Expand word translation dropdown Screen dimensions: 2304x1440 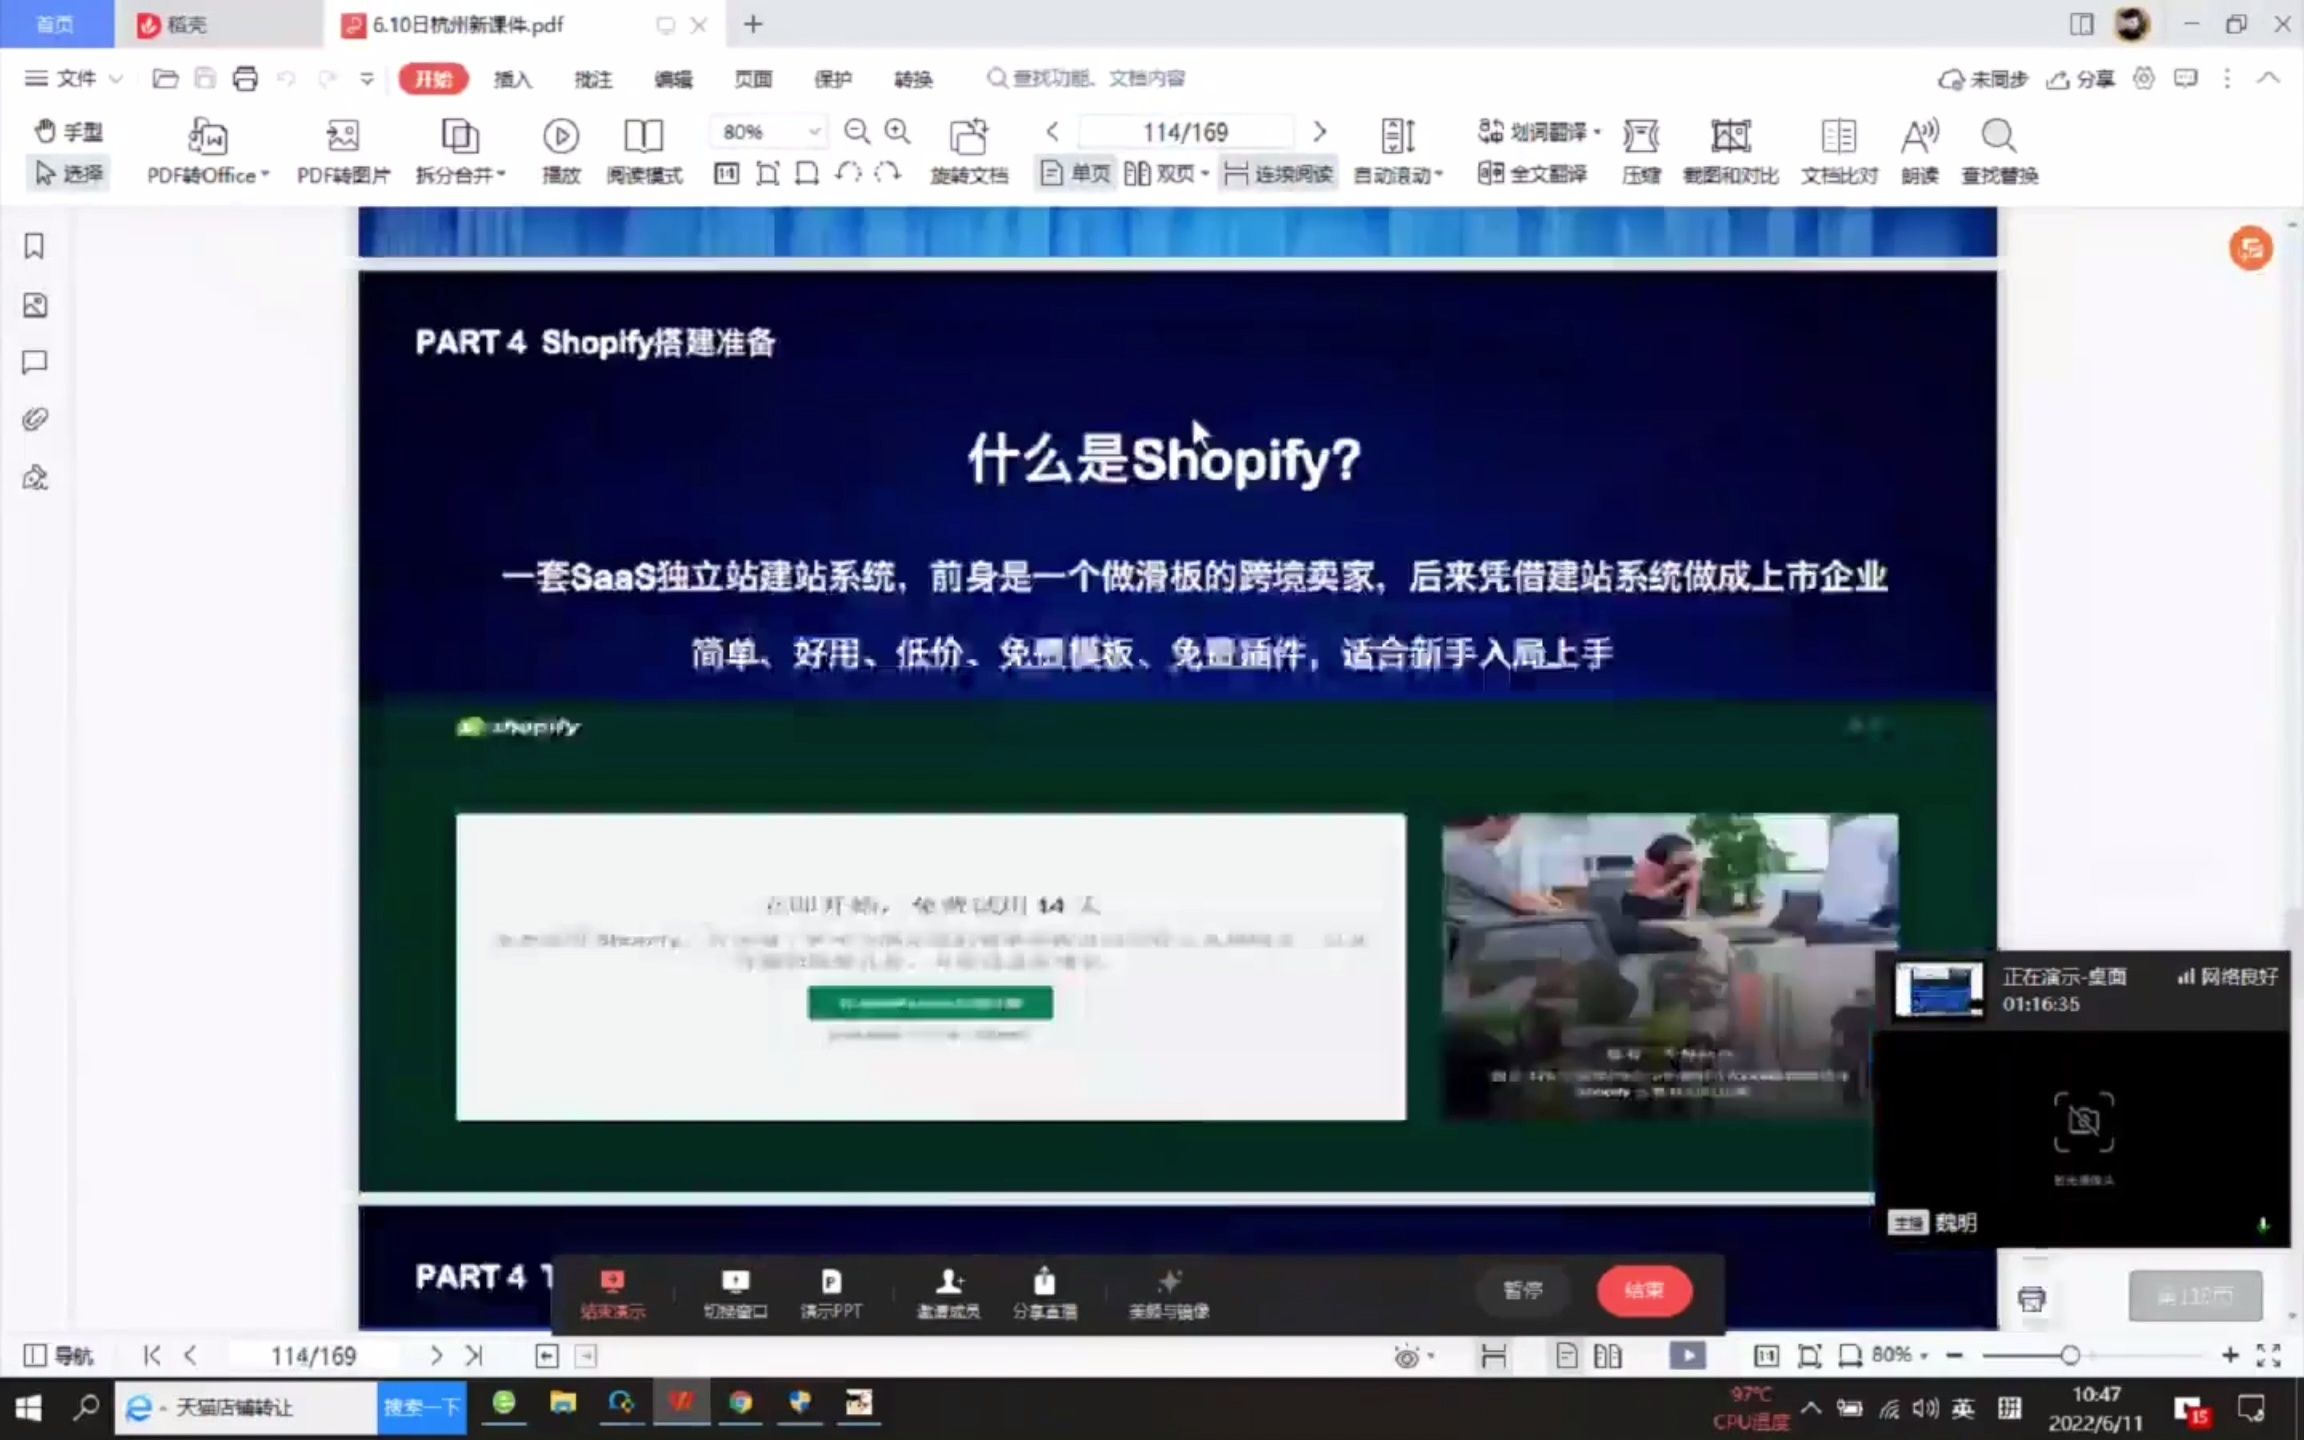point(1597,131)
